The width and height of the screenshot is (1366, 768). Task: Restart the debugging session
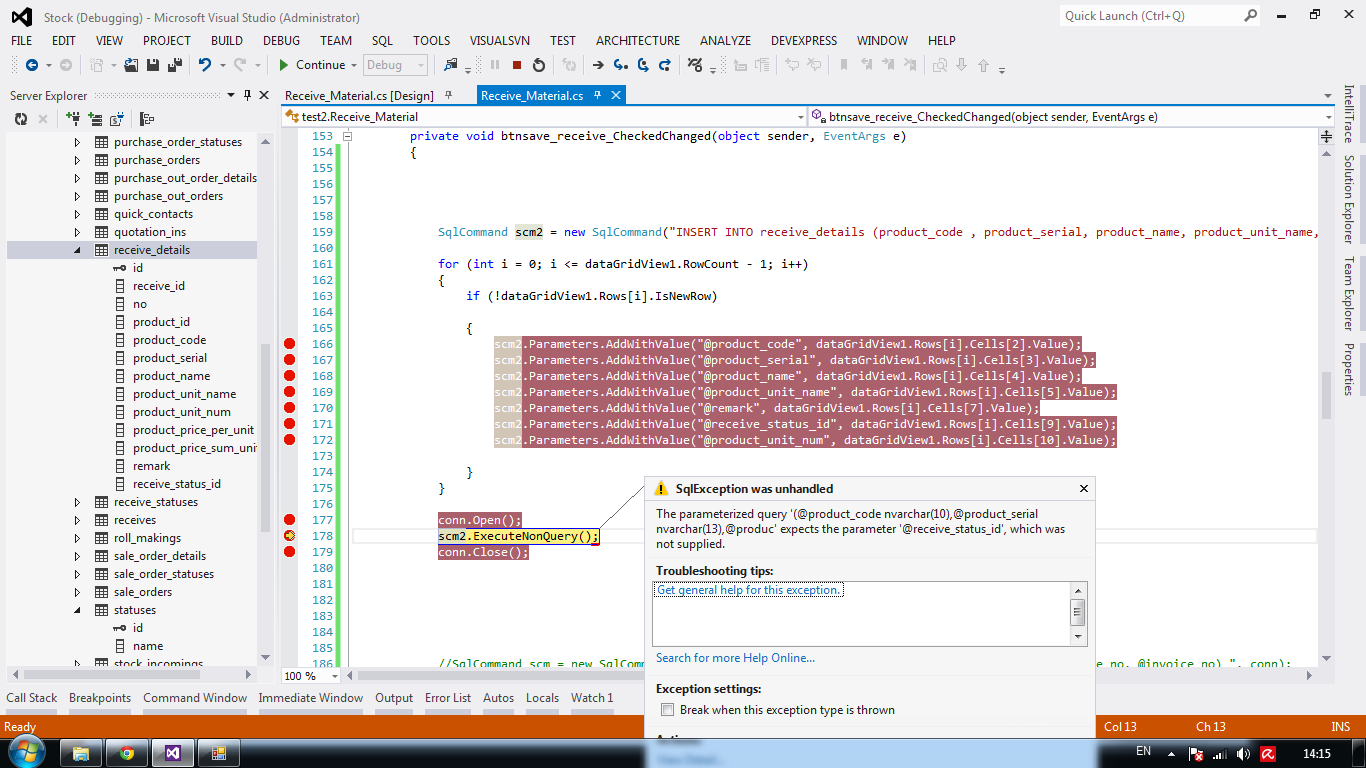[x=539, y=65]
